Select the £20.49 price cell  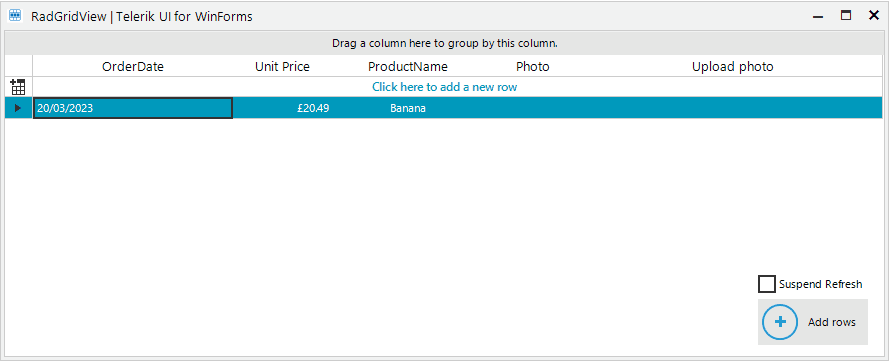point(282,108)
